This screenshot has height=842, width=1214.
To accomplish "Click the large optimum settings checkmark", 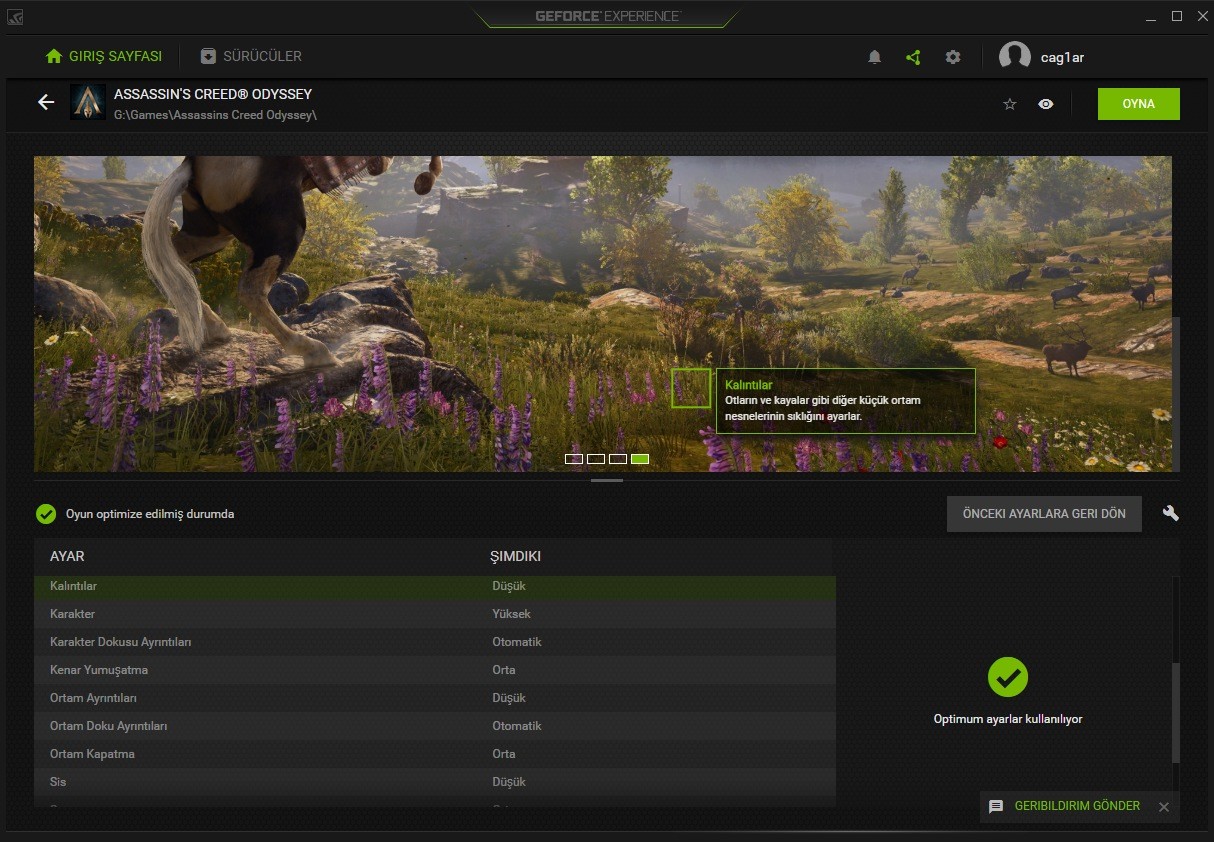I will point(1008,677).
